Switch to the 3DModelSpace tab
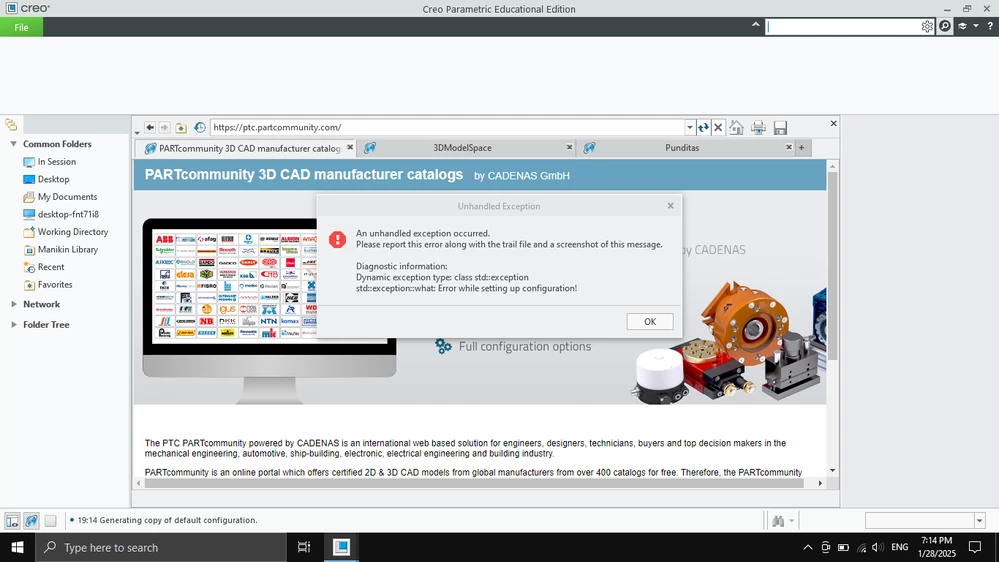The width and height of the screenshot is (999, 562). point(462,148)
